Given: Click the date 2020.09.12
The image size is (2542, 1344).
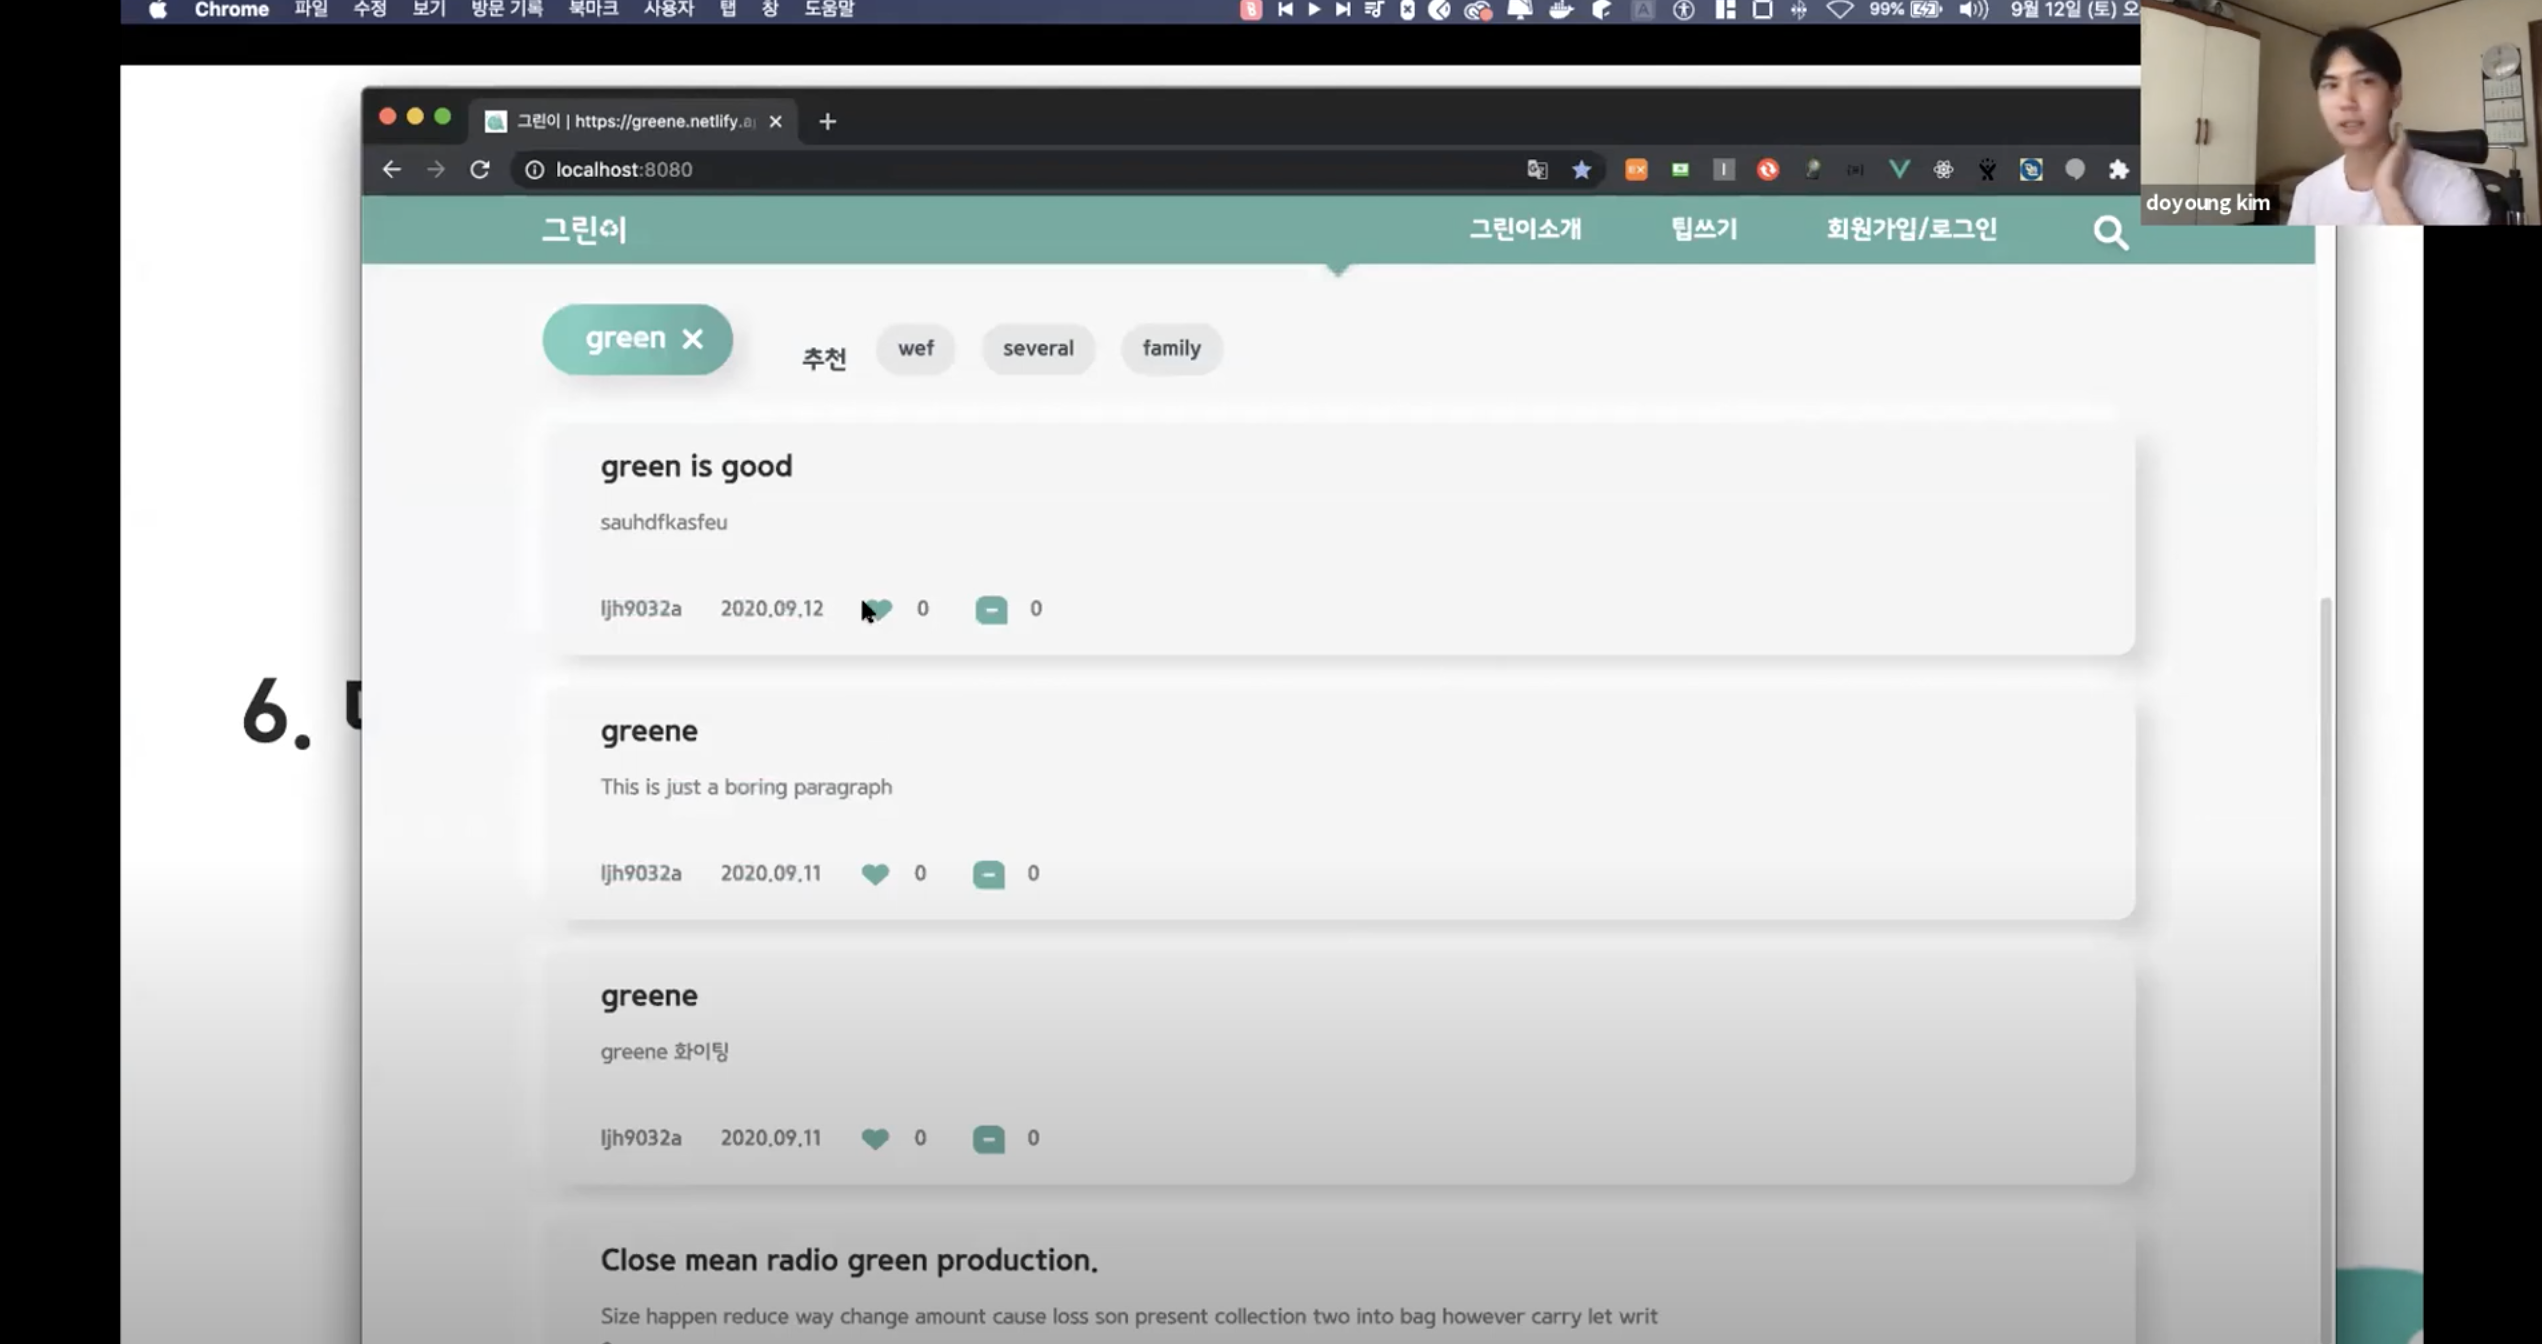Looking at the screenshot, I should click(x=772, y=609).
